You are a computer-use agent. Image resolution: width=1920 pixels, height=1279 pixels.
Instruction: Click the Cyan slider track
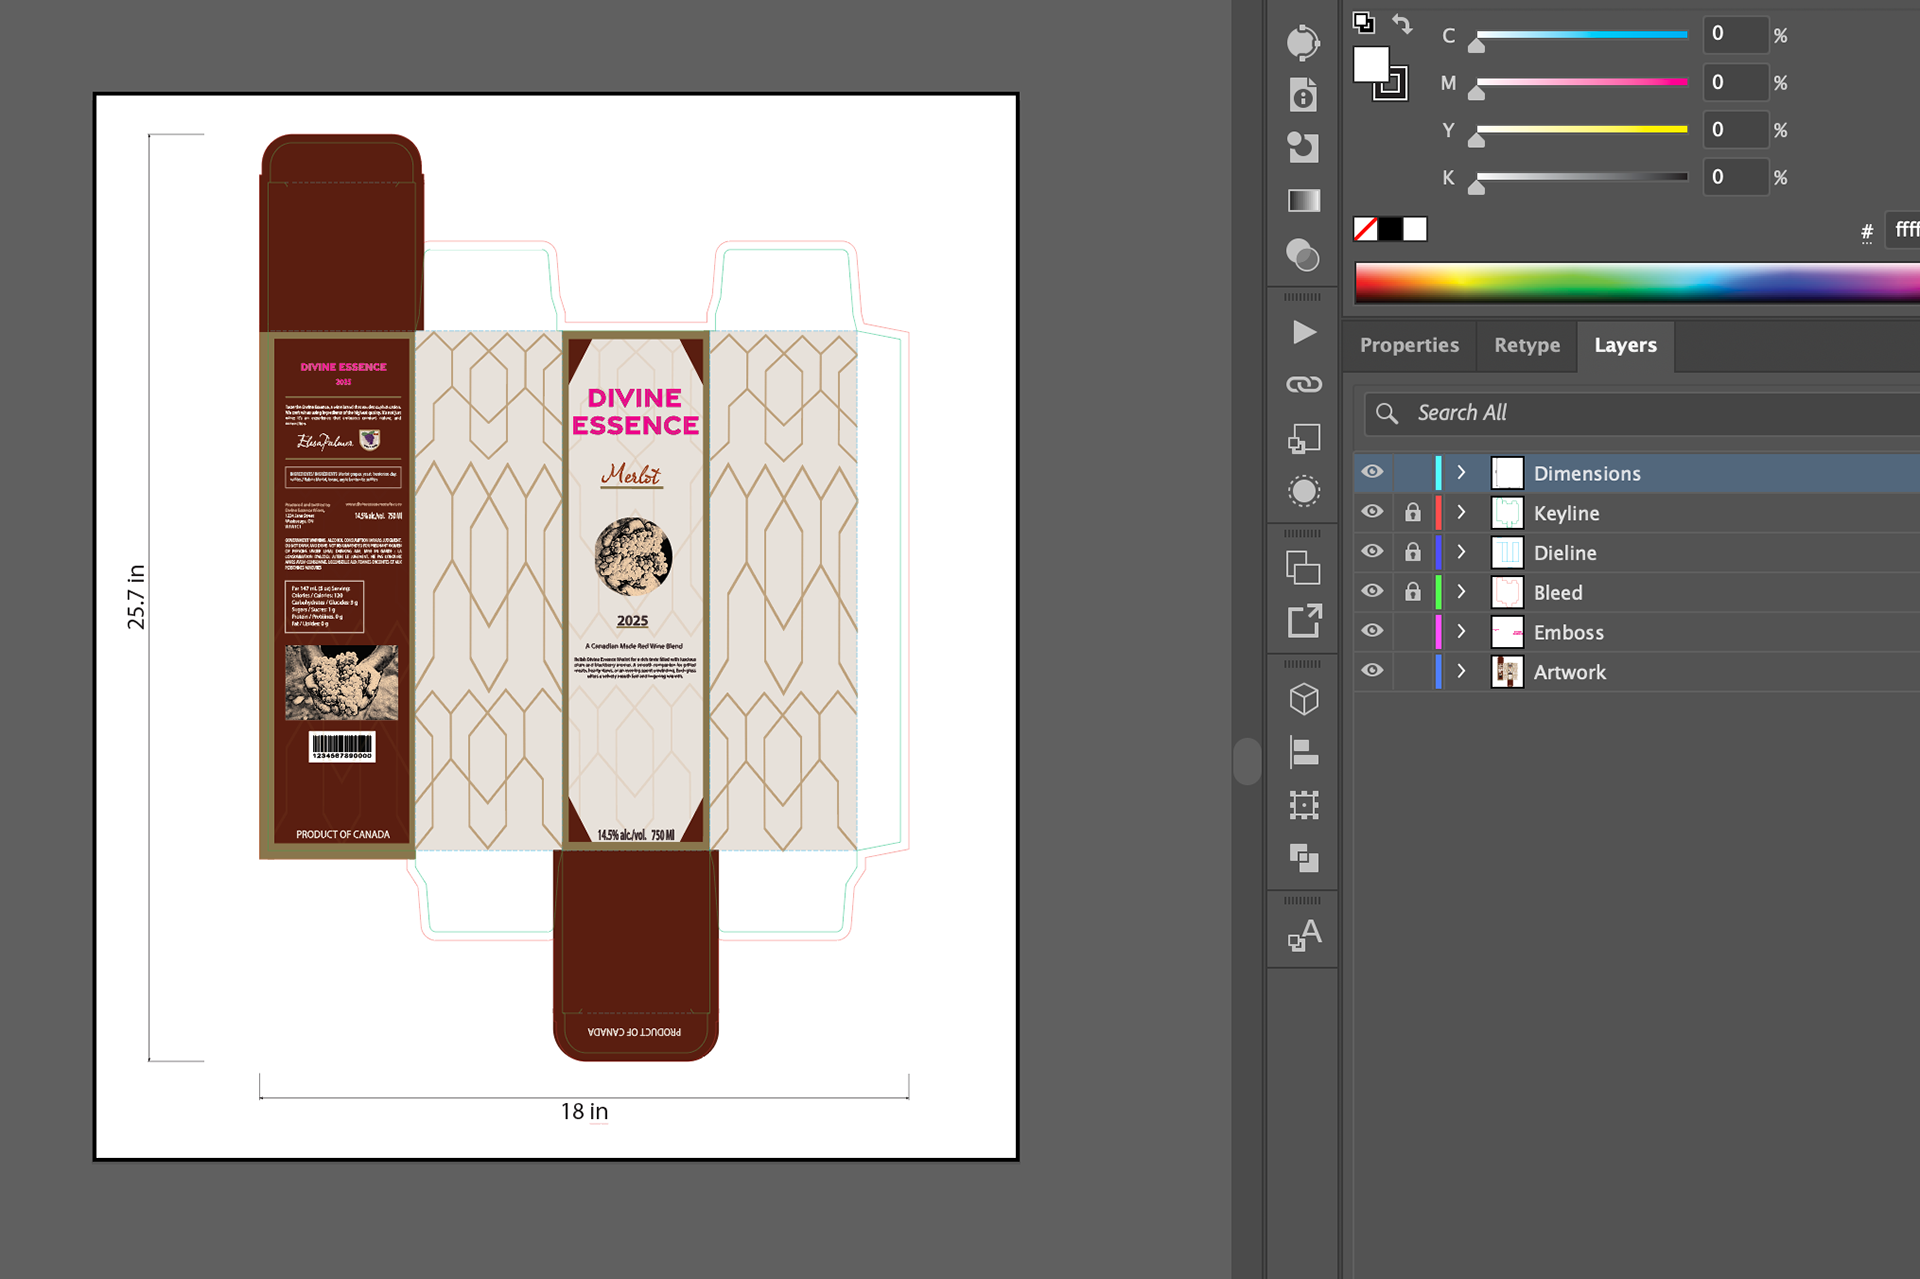click(1583, 34)
